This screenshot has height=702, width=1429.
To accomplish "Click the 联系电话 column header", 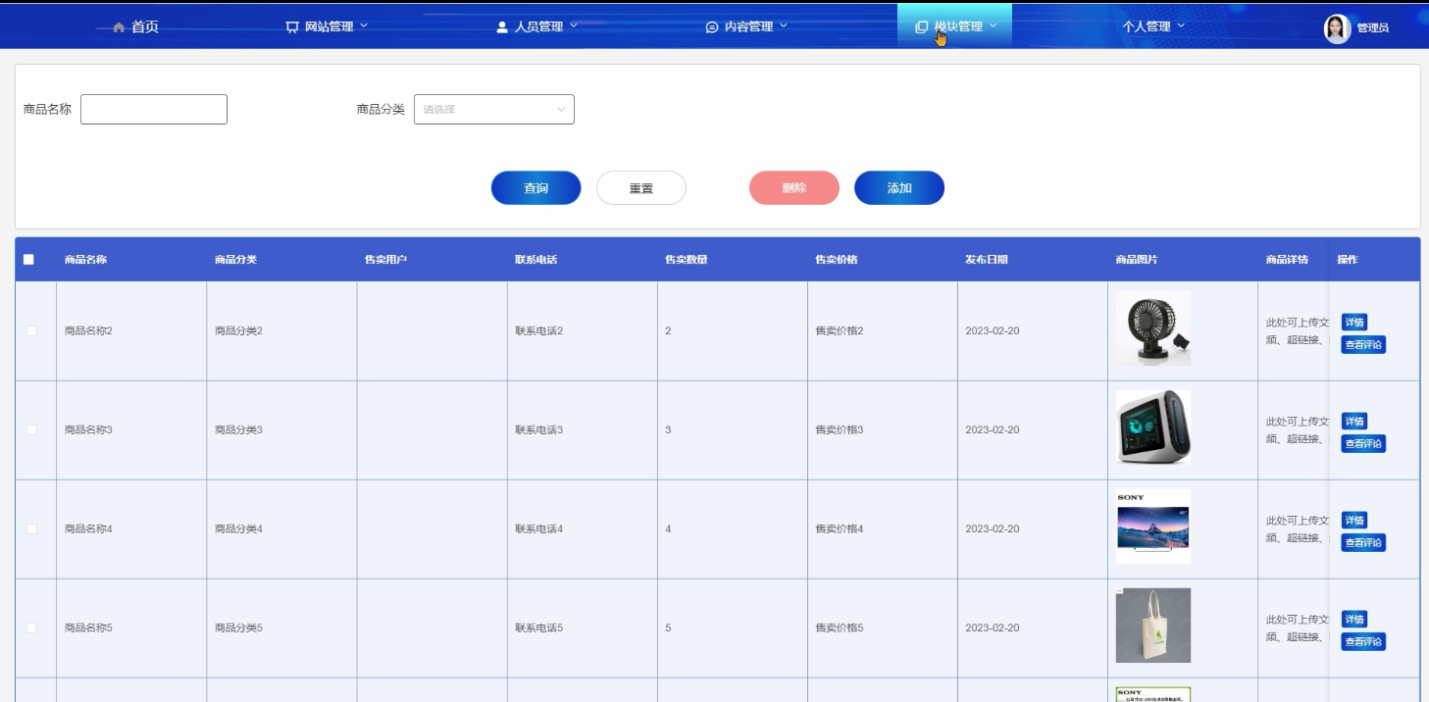I will pyautogui.click(x=536, y=260).
